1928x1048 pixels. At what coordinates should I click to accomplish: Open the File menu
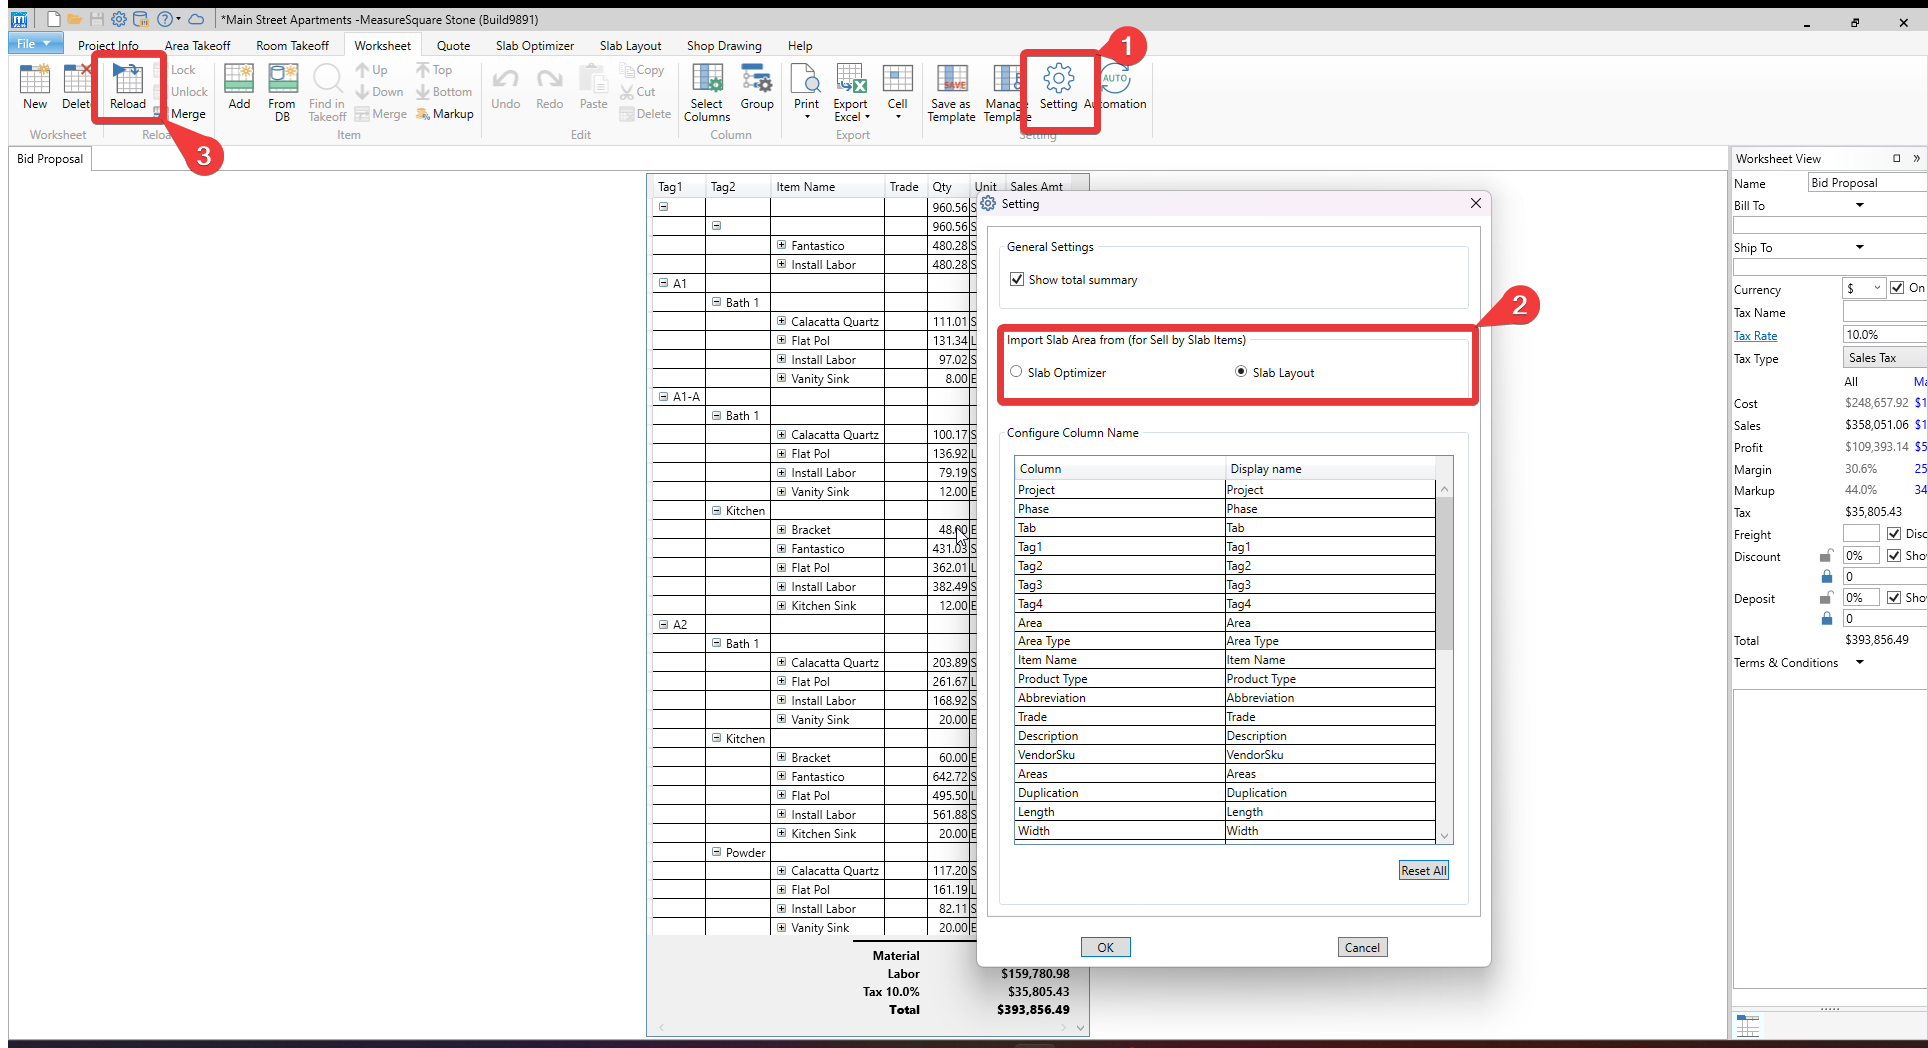35,44
